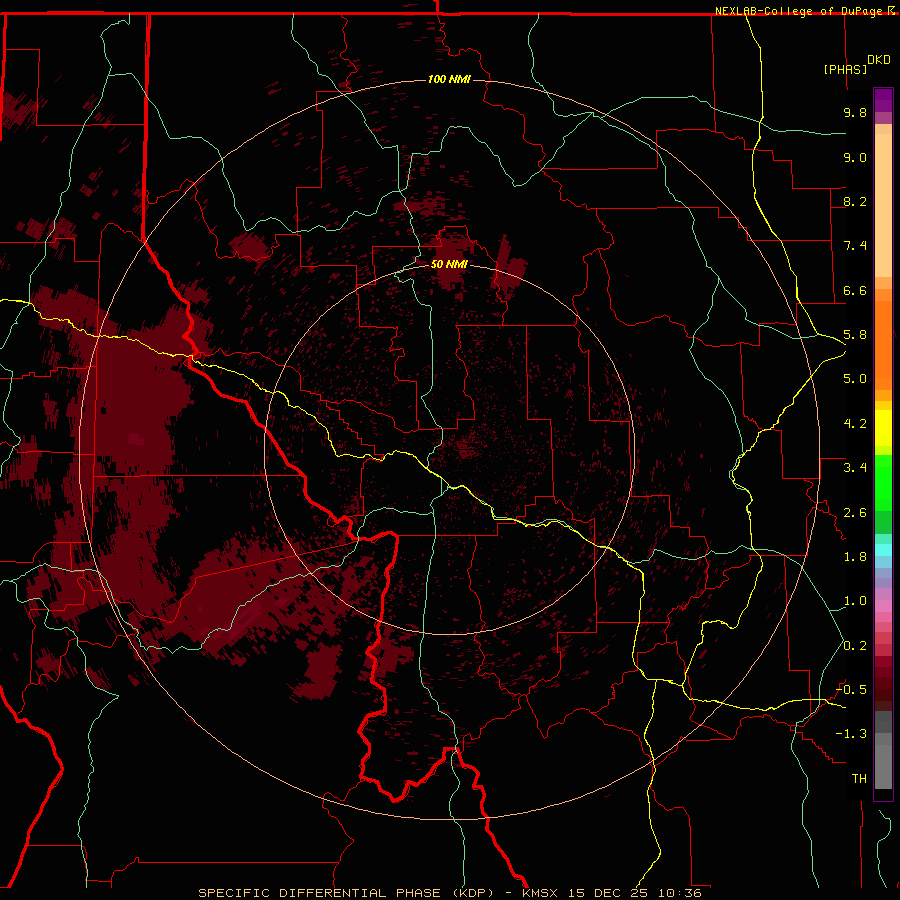The height and width of the screenshot is (900, 900).
Task: Click the 3.4 legend value
Action: (855, 468)
